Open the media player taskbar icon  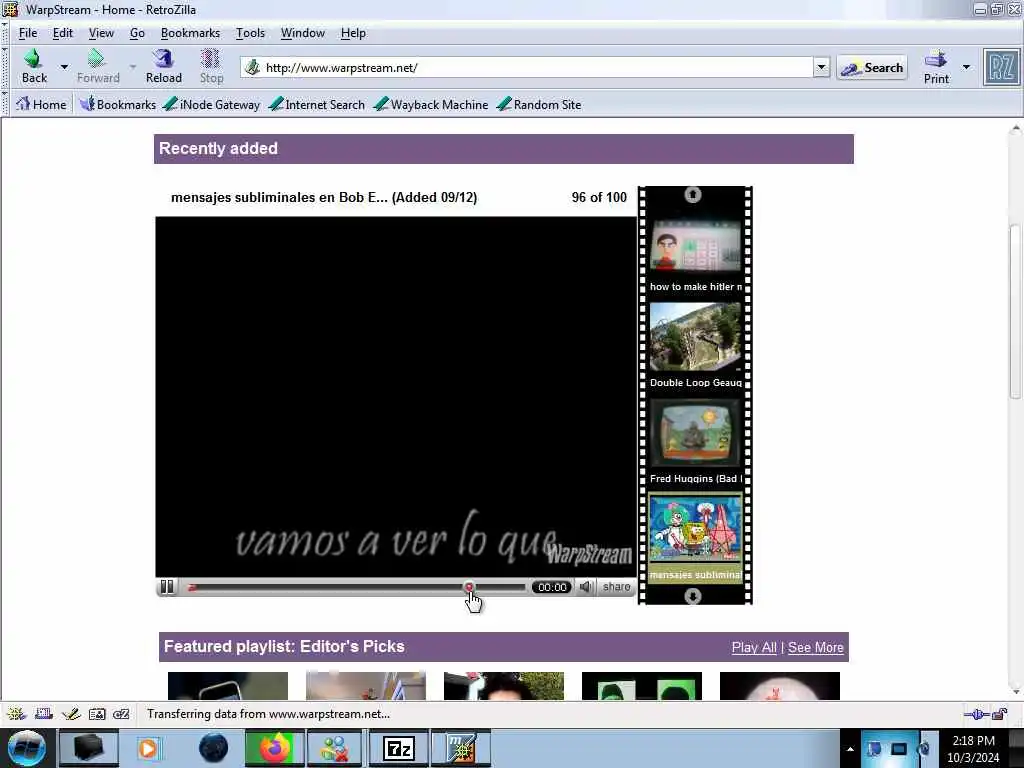pyautogui.click(x=149, y=748)
